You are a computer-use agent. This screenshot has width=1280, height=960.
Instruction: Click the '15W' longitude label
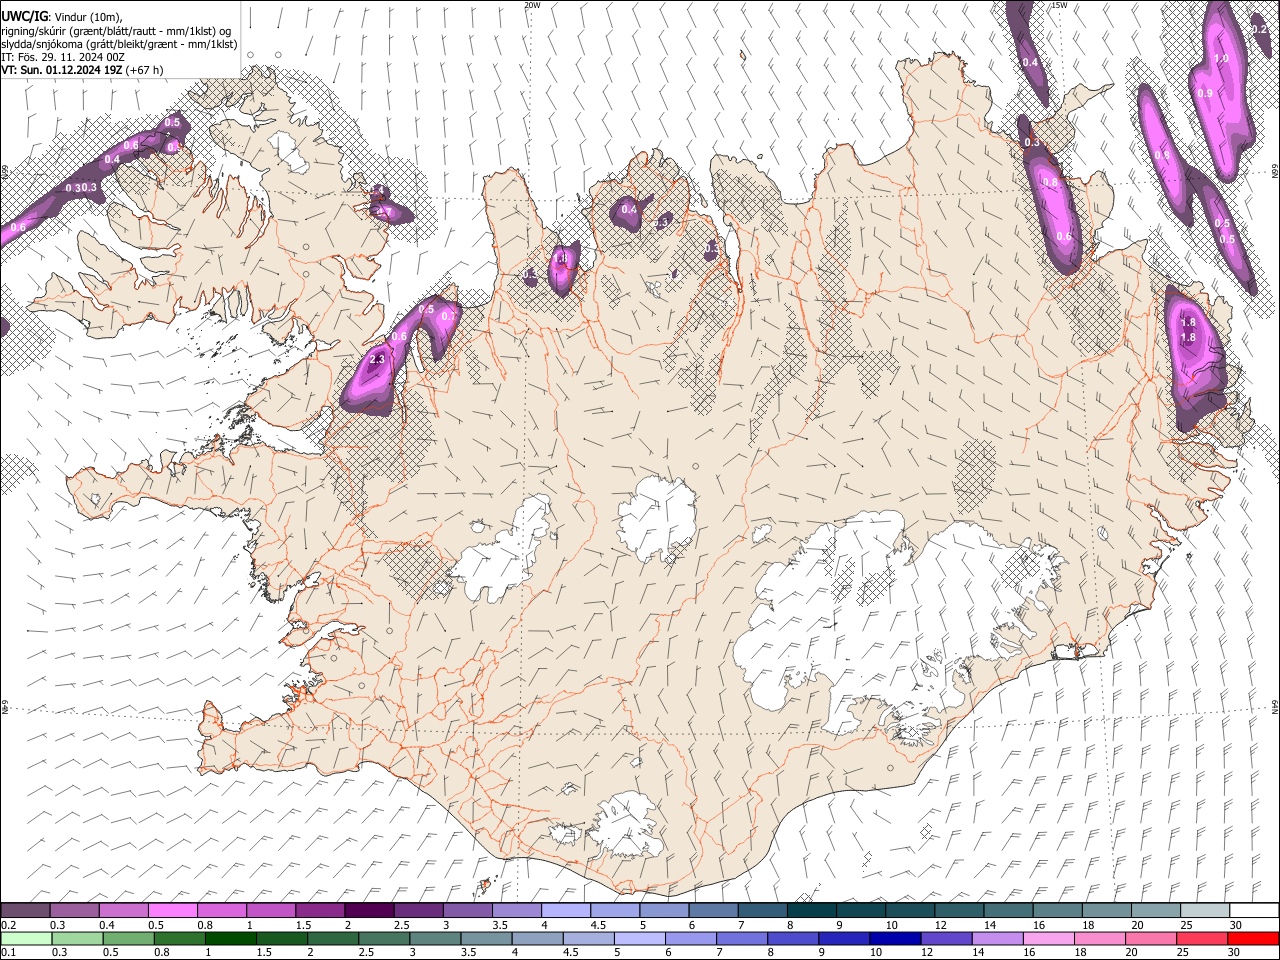coord(1060,5)
